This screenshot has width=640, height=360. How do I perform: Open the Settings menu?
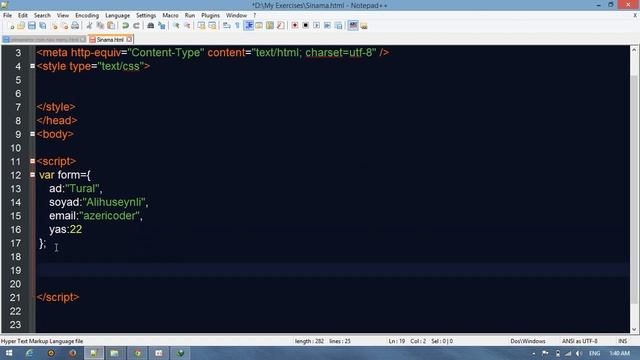(146, 16)
